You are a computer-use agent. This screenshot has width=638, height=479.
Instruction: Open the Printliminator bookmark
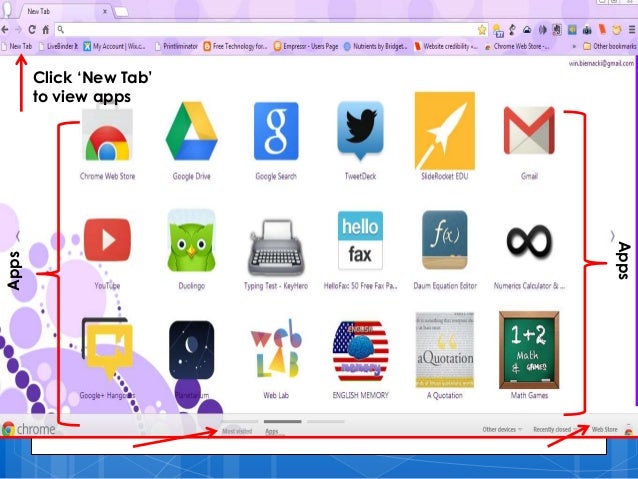point(177,46)
